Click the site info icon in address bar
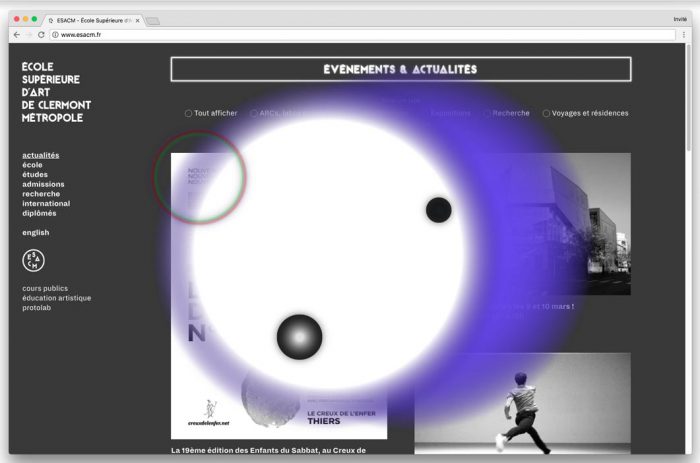700x463 pixels. [55, 34]
